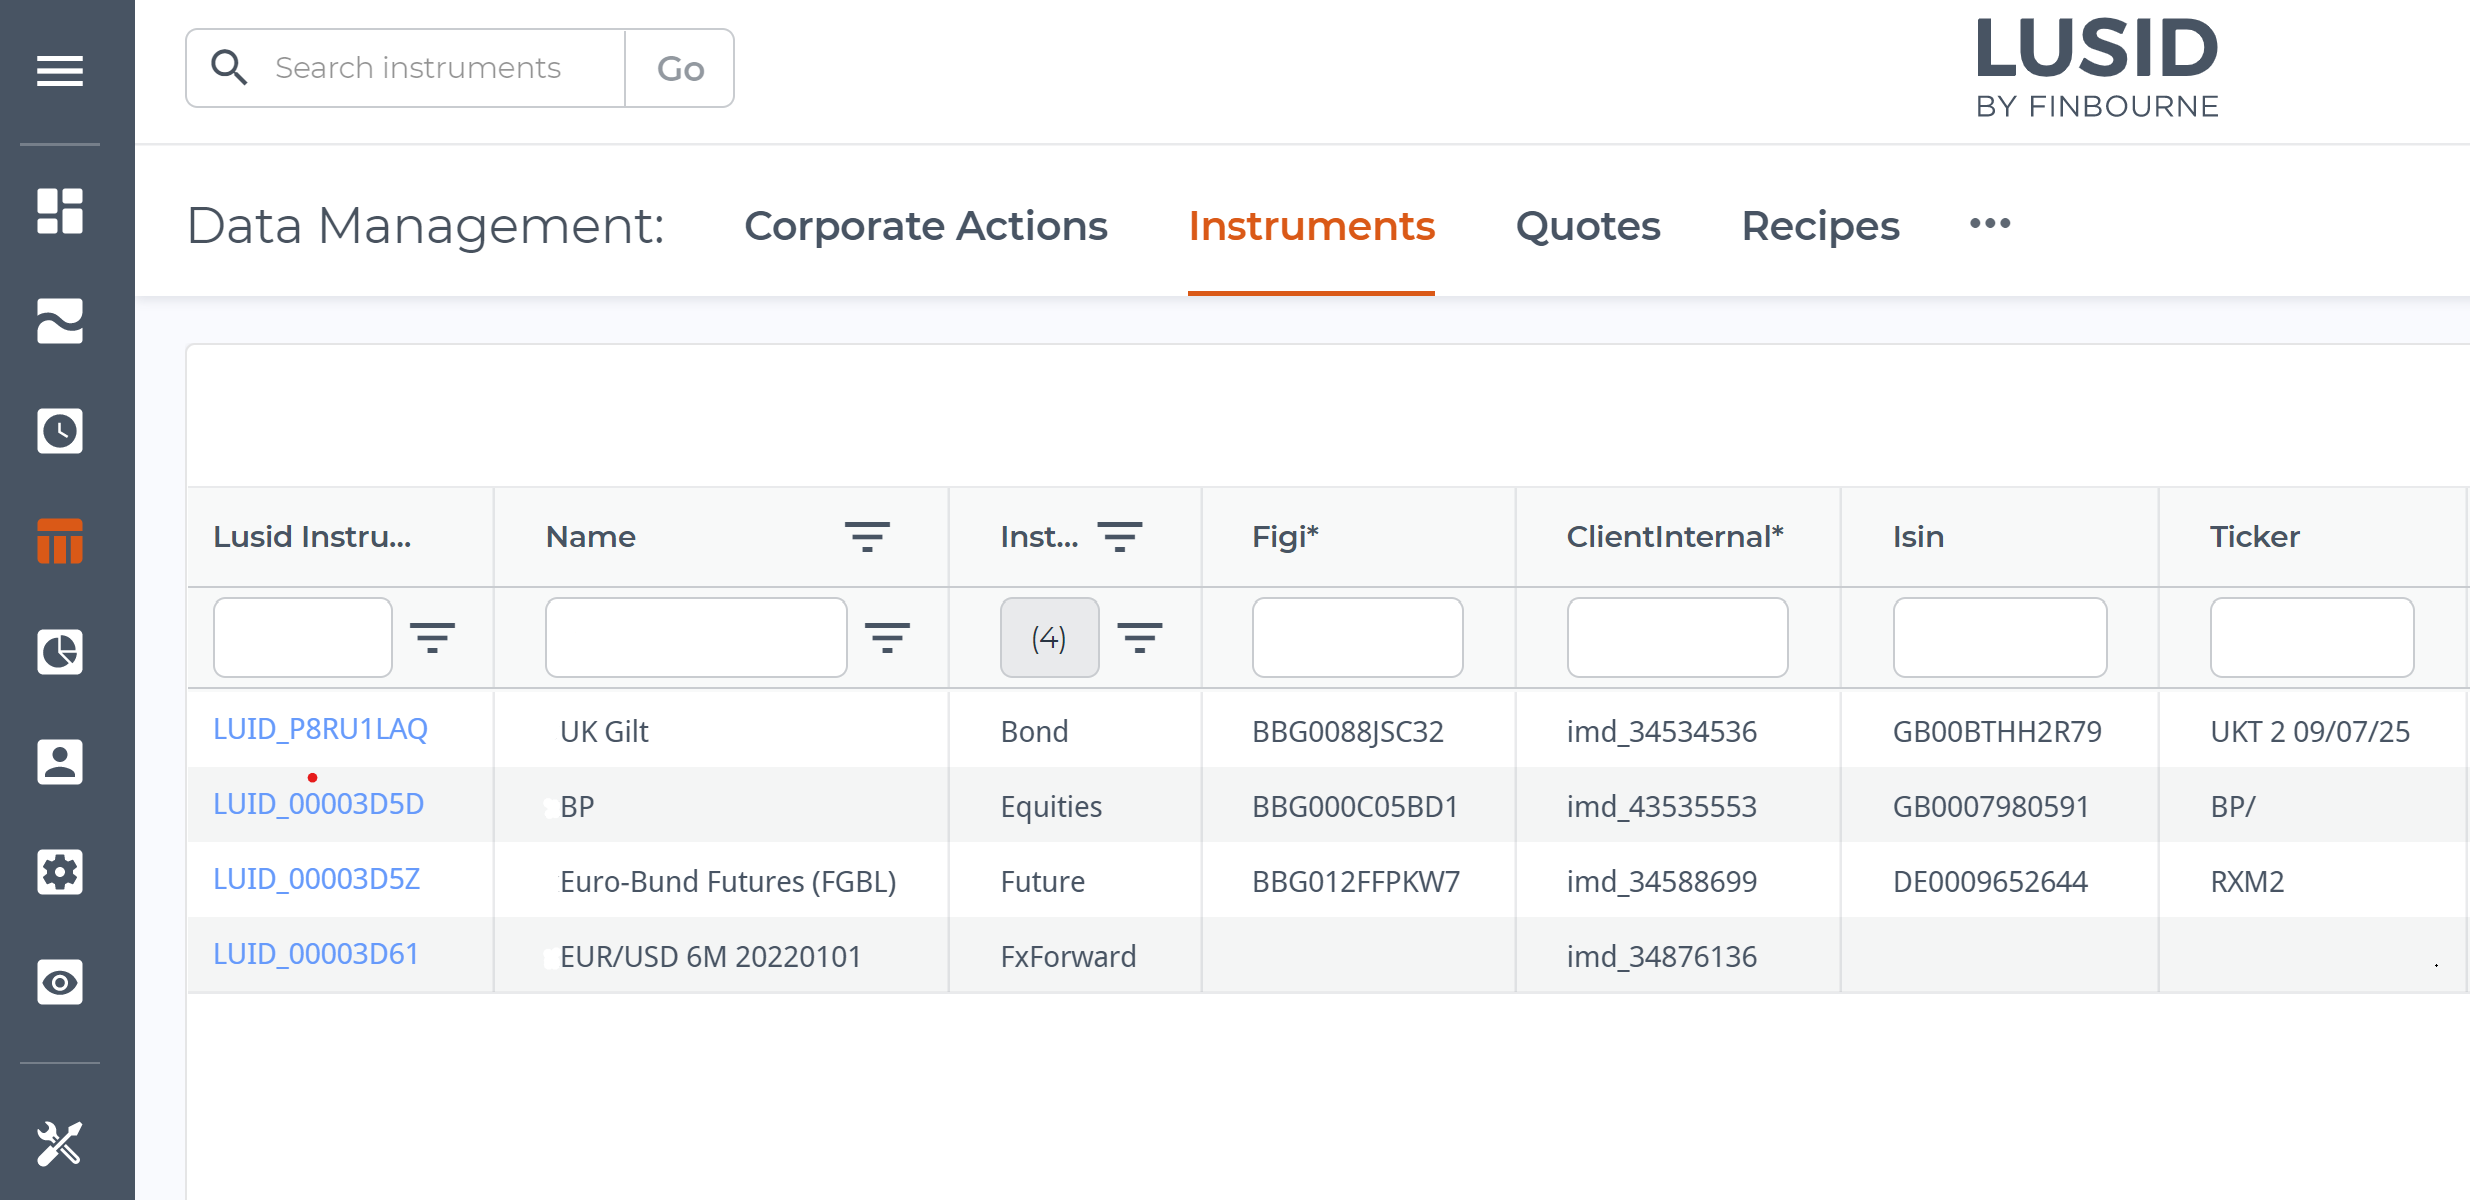Screen dimensions: 2470x1200
Task: Click the LUSID by Finbourne logo
Action: [x=2097, y=67]
